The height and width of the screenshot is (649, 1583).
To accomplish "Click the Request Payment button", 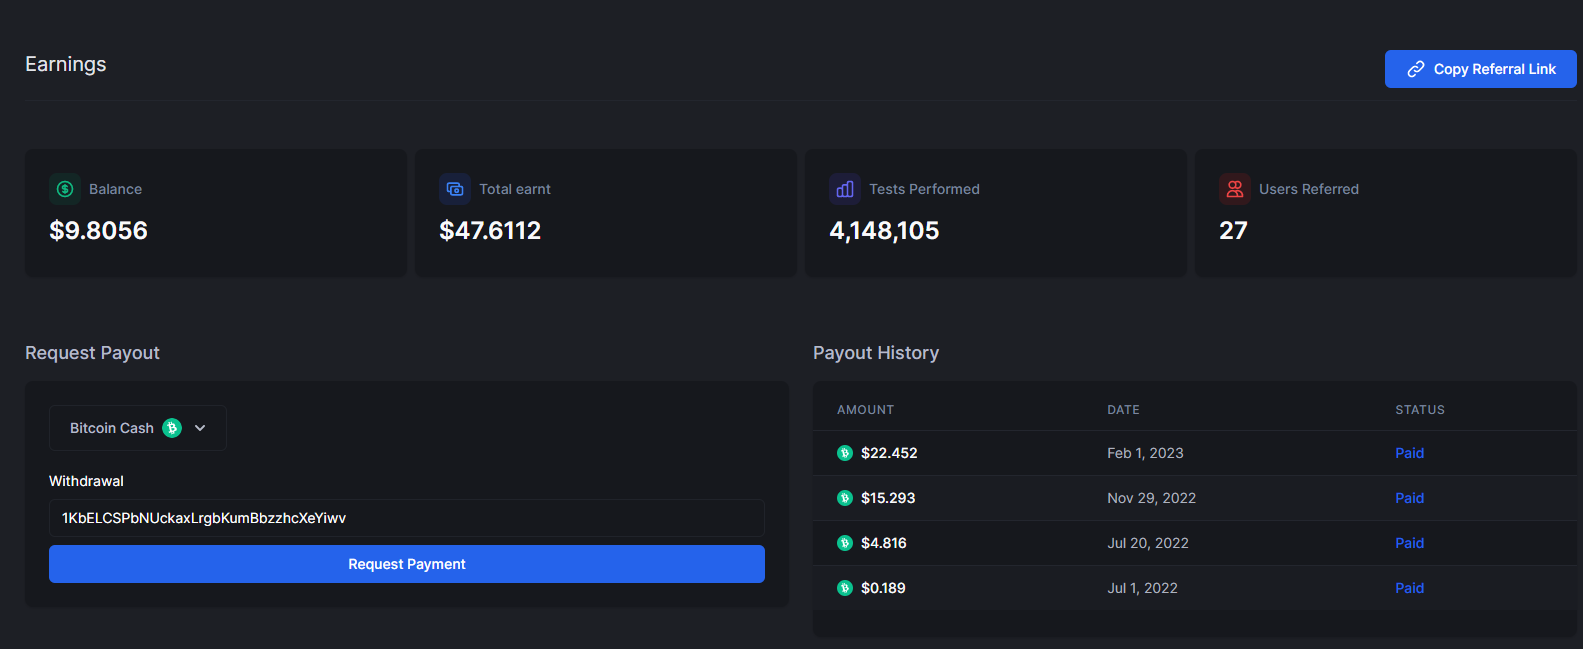I will tap(406, 564).
